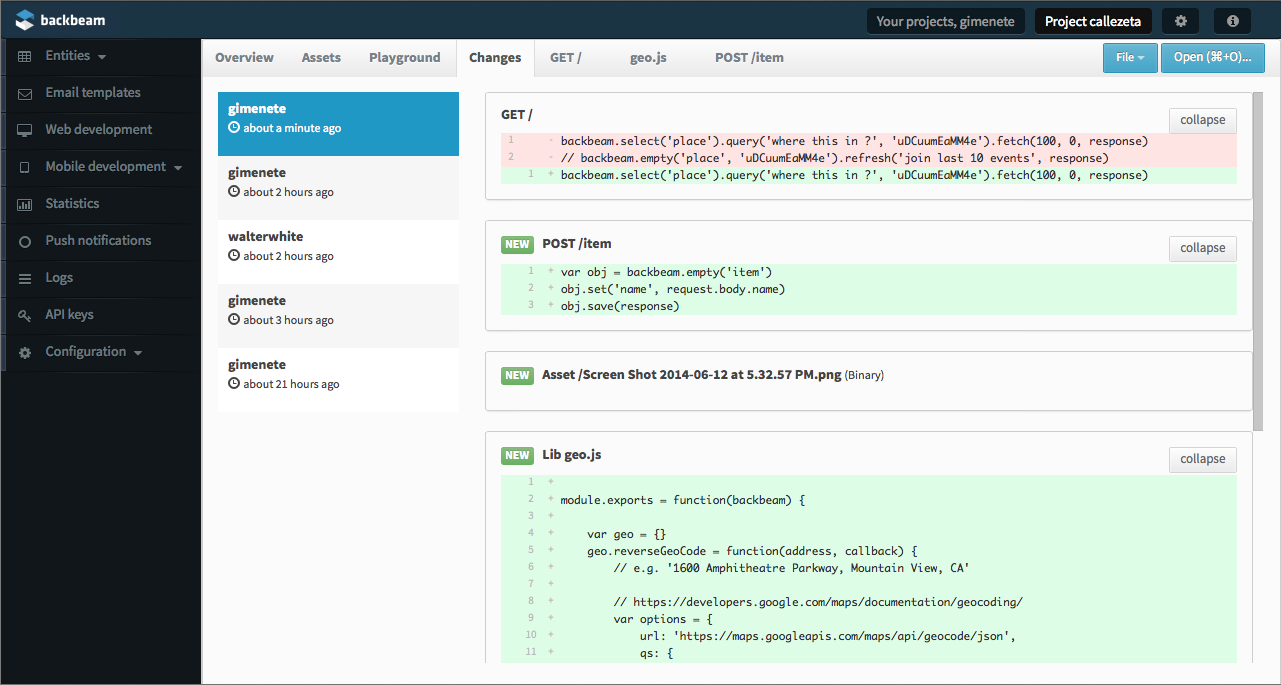The height and width of the screenshot is (685, 1281).
Task: Click the Mobile development phone icon
Action: pyautogui.click(x=25, y=167)
